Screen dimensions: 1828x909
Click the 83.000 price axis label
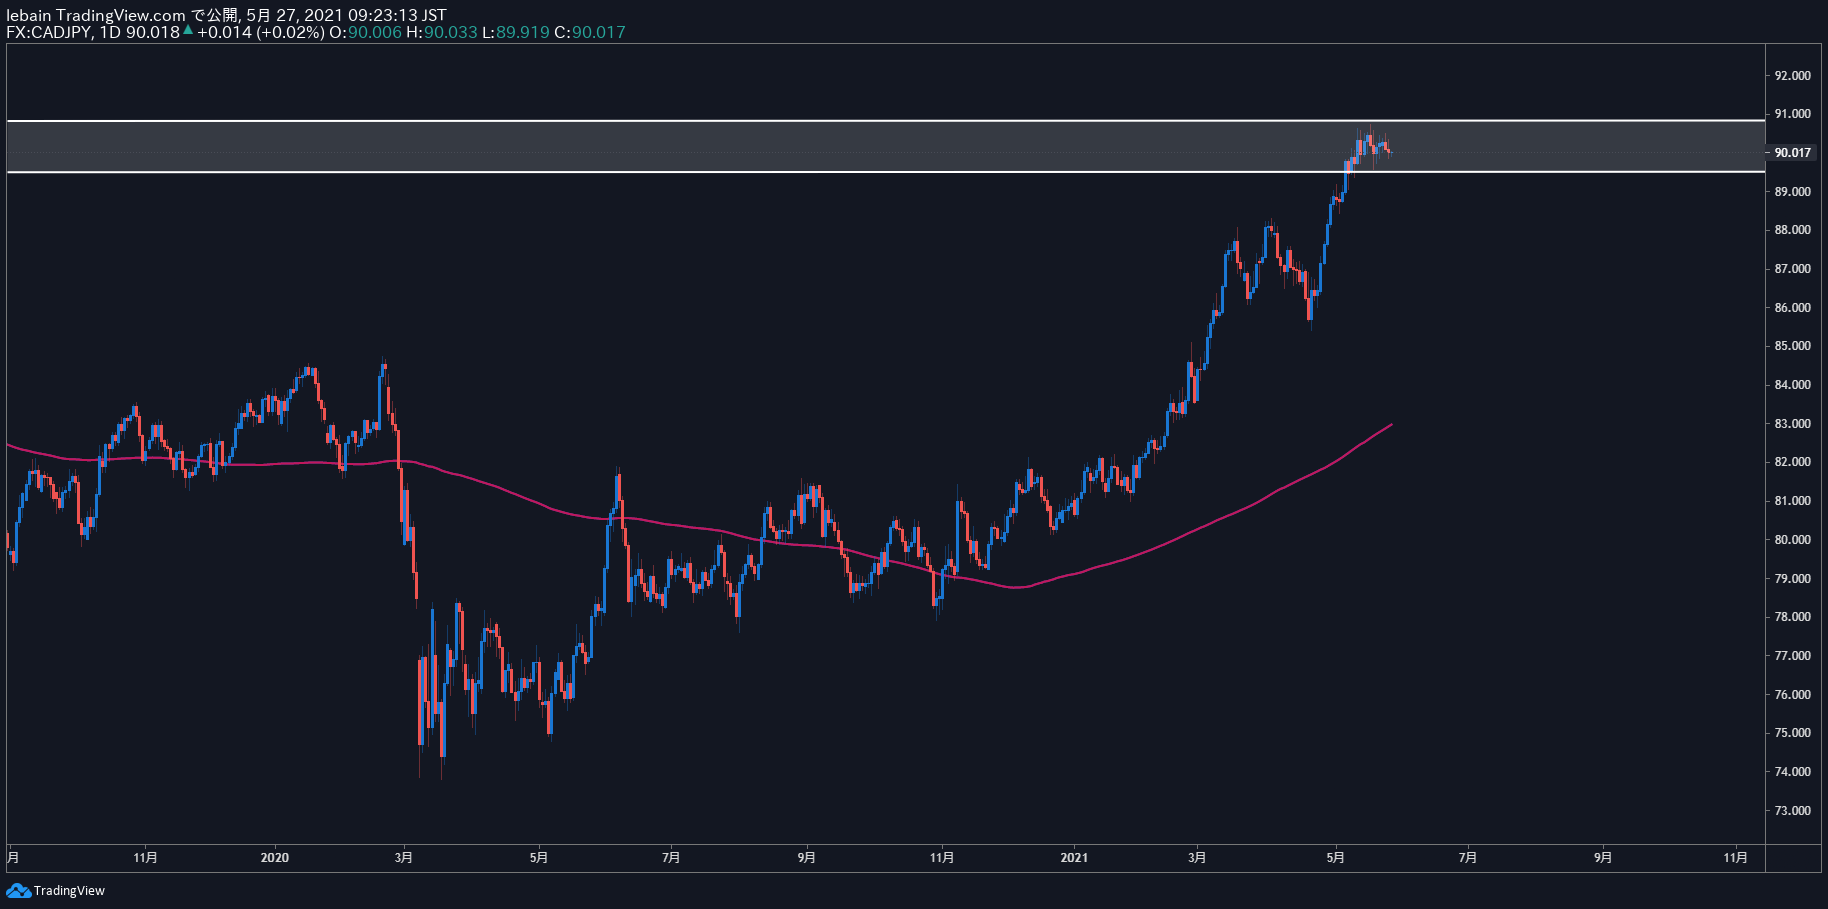point(1792,424)
